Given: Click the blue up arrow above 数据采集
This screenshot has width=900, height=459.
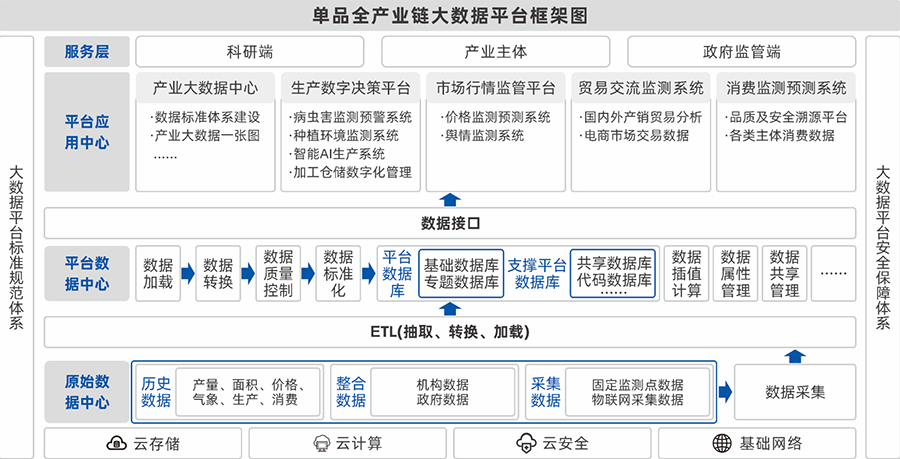Looking at the screenshot, I should [x=794, y=355].
